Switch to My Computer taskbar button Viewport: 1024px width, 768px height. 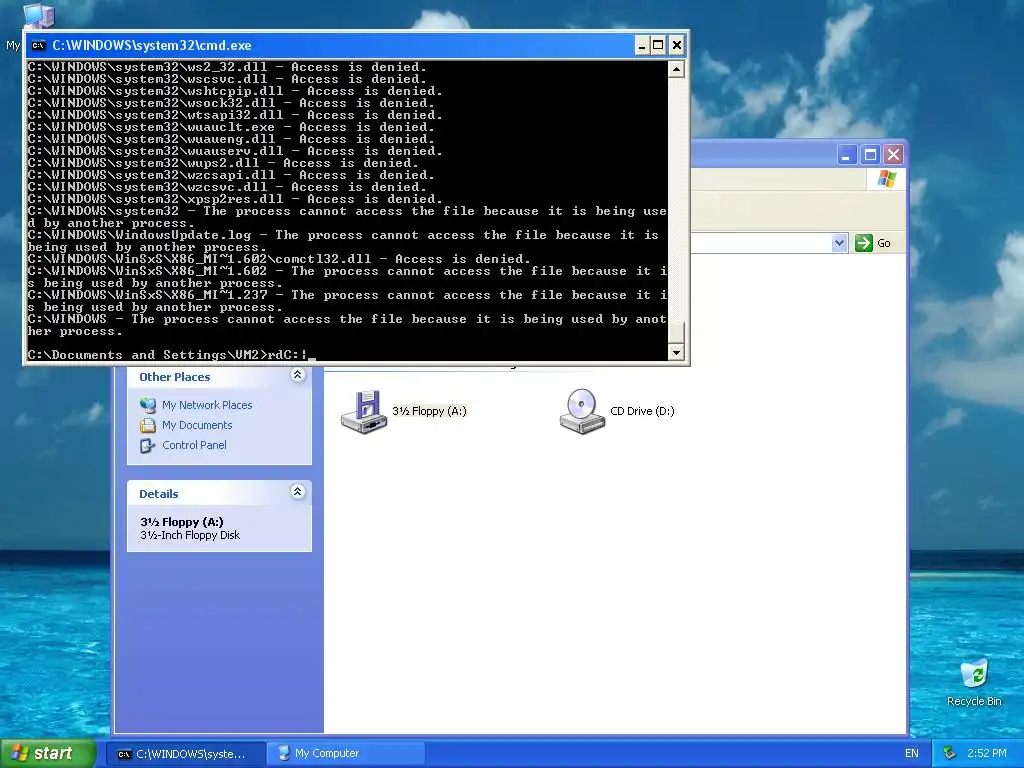pos(347,754)
